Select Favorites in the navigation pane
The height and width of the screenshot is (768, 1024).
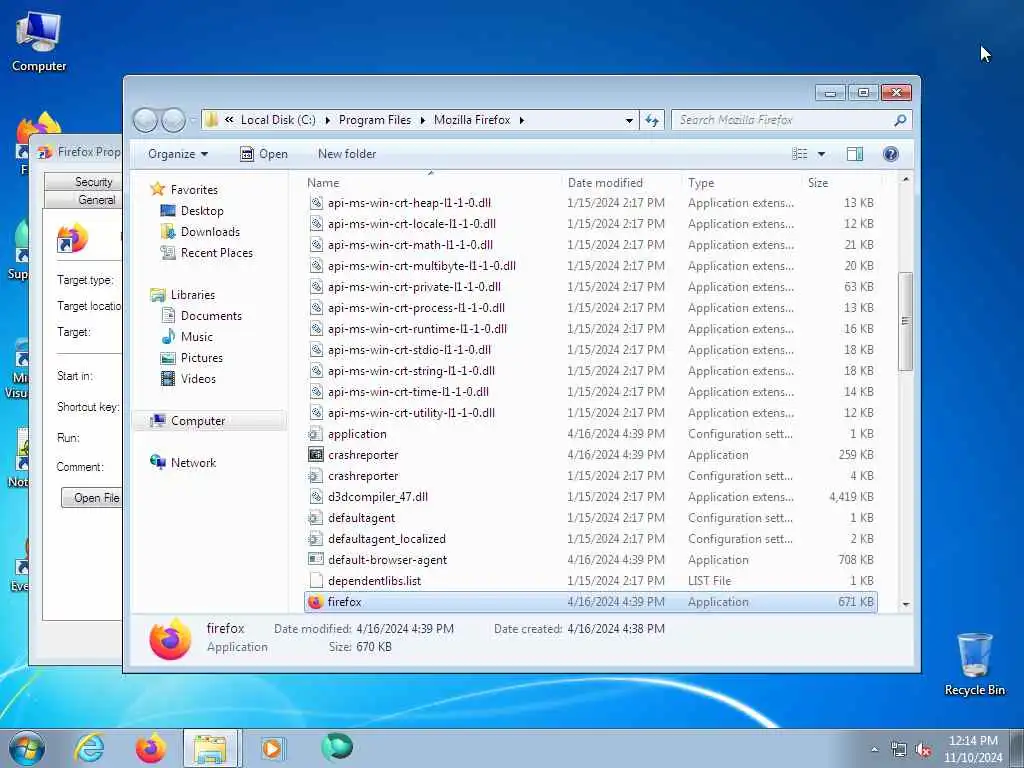194,190
